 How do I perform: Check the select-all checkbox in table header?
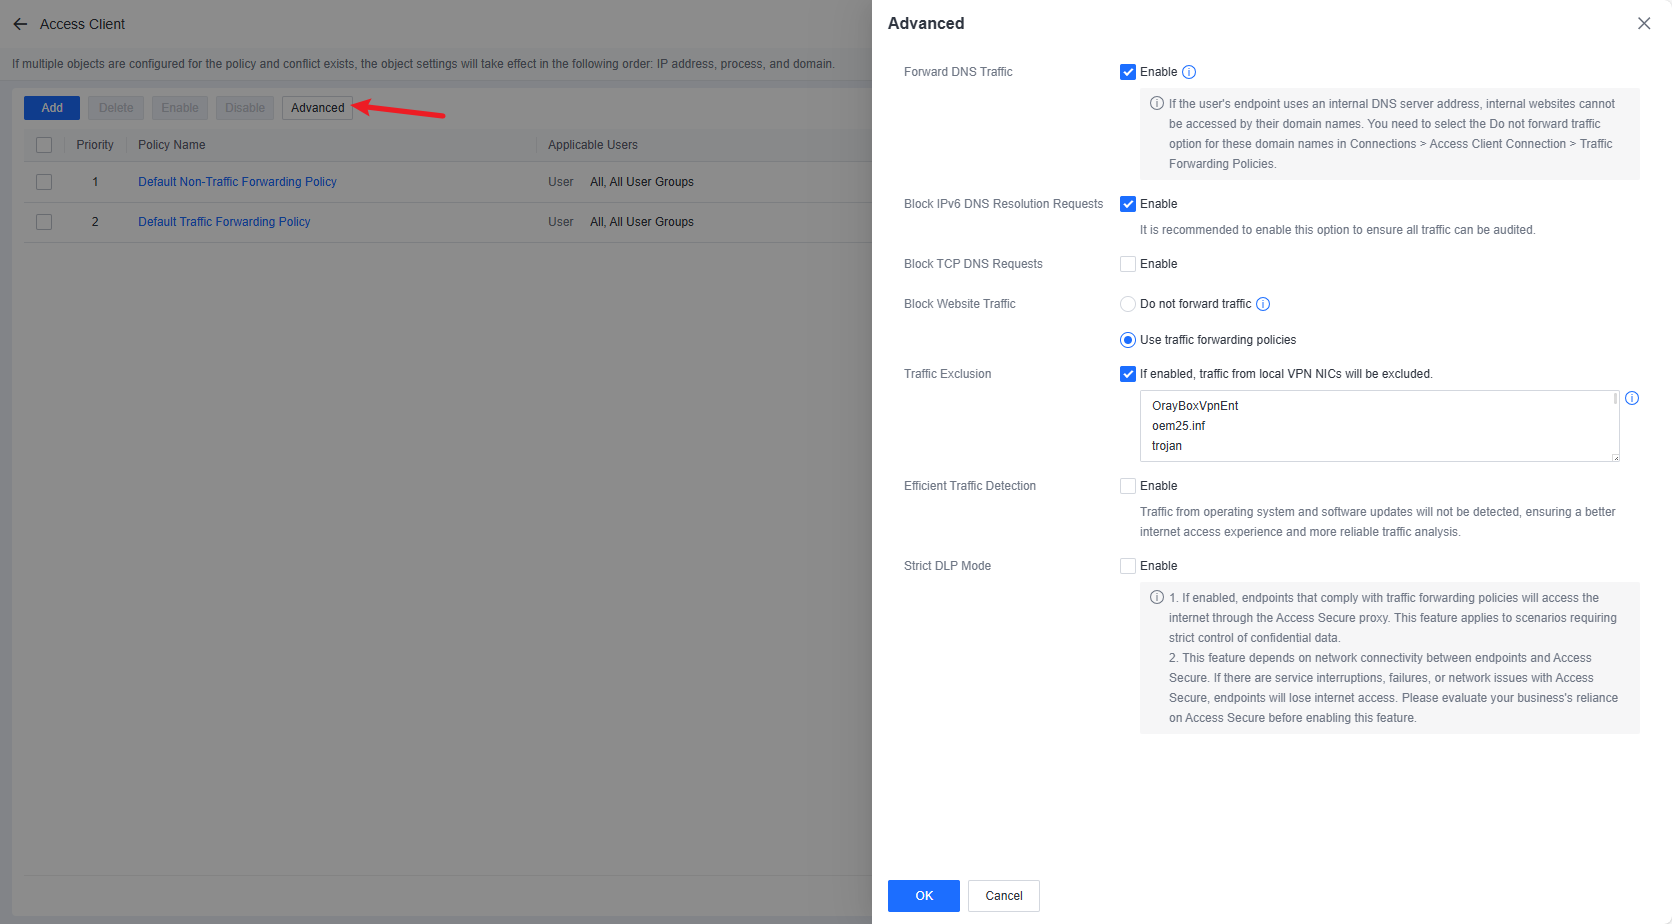point(44,145)
